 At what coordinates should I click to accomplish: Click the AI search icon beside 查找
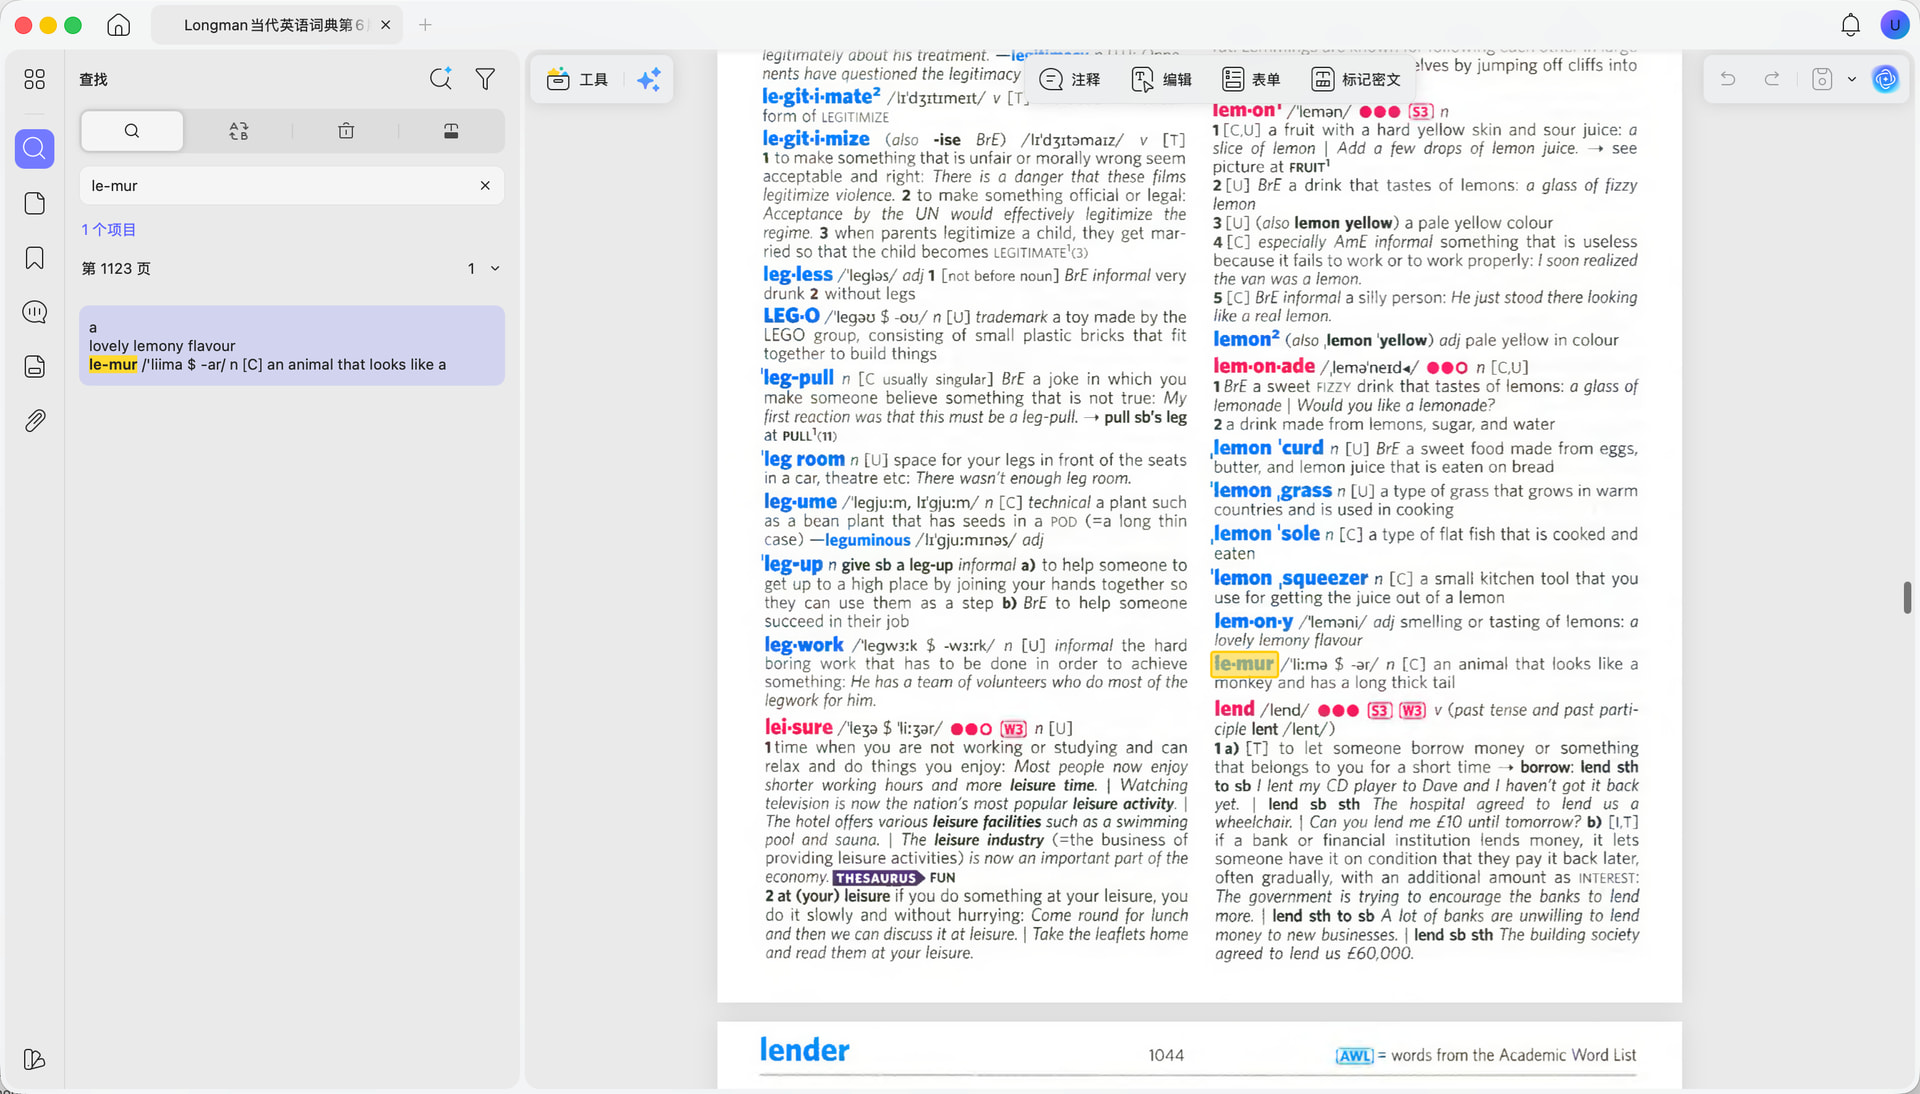pyautogui.click(x=440, y=79)
